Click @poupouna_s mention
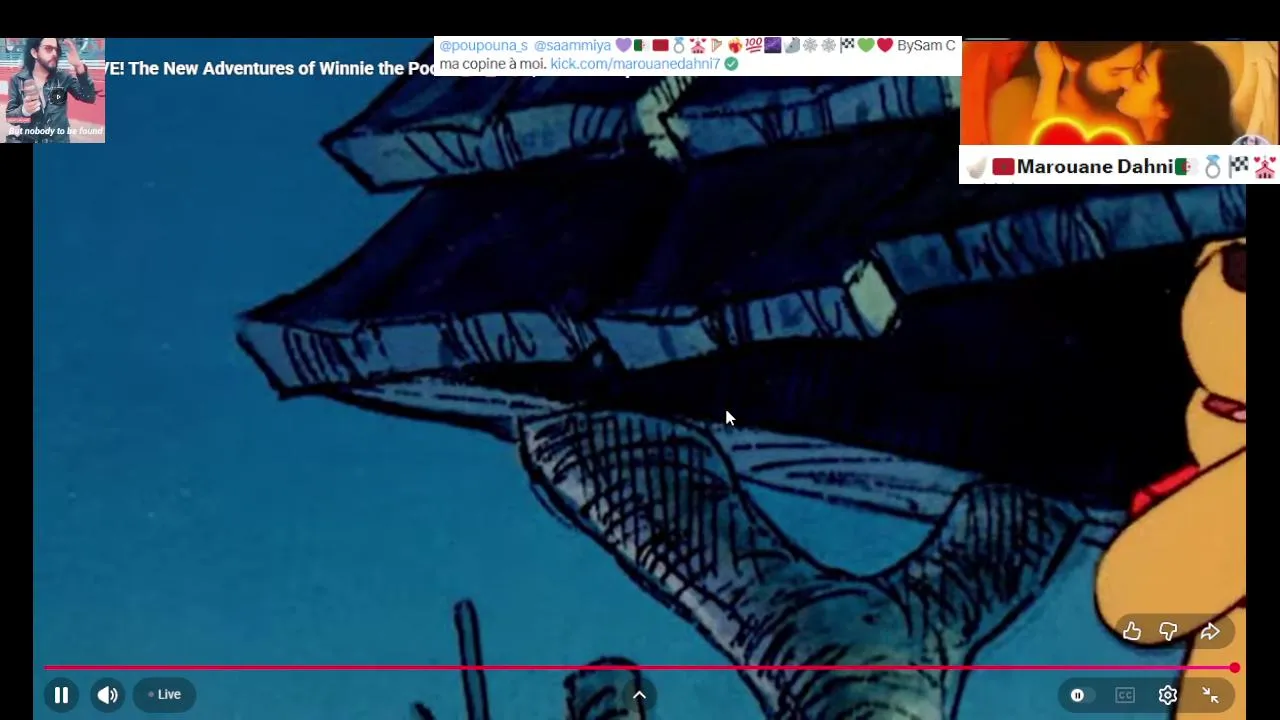 483,45
